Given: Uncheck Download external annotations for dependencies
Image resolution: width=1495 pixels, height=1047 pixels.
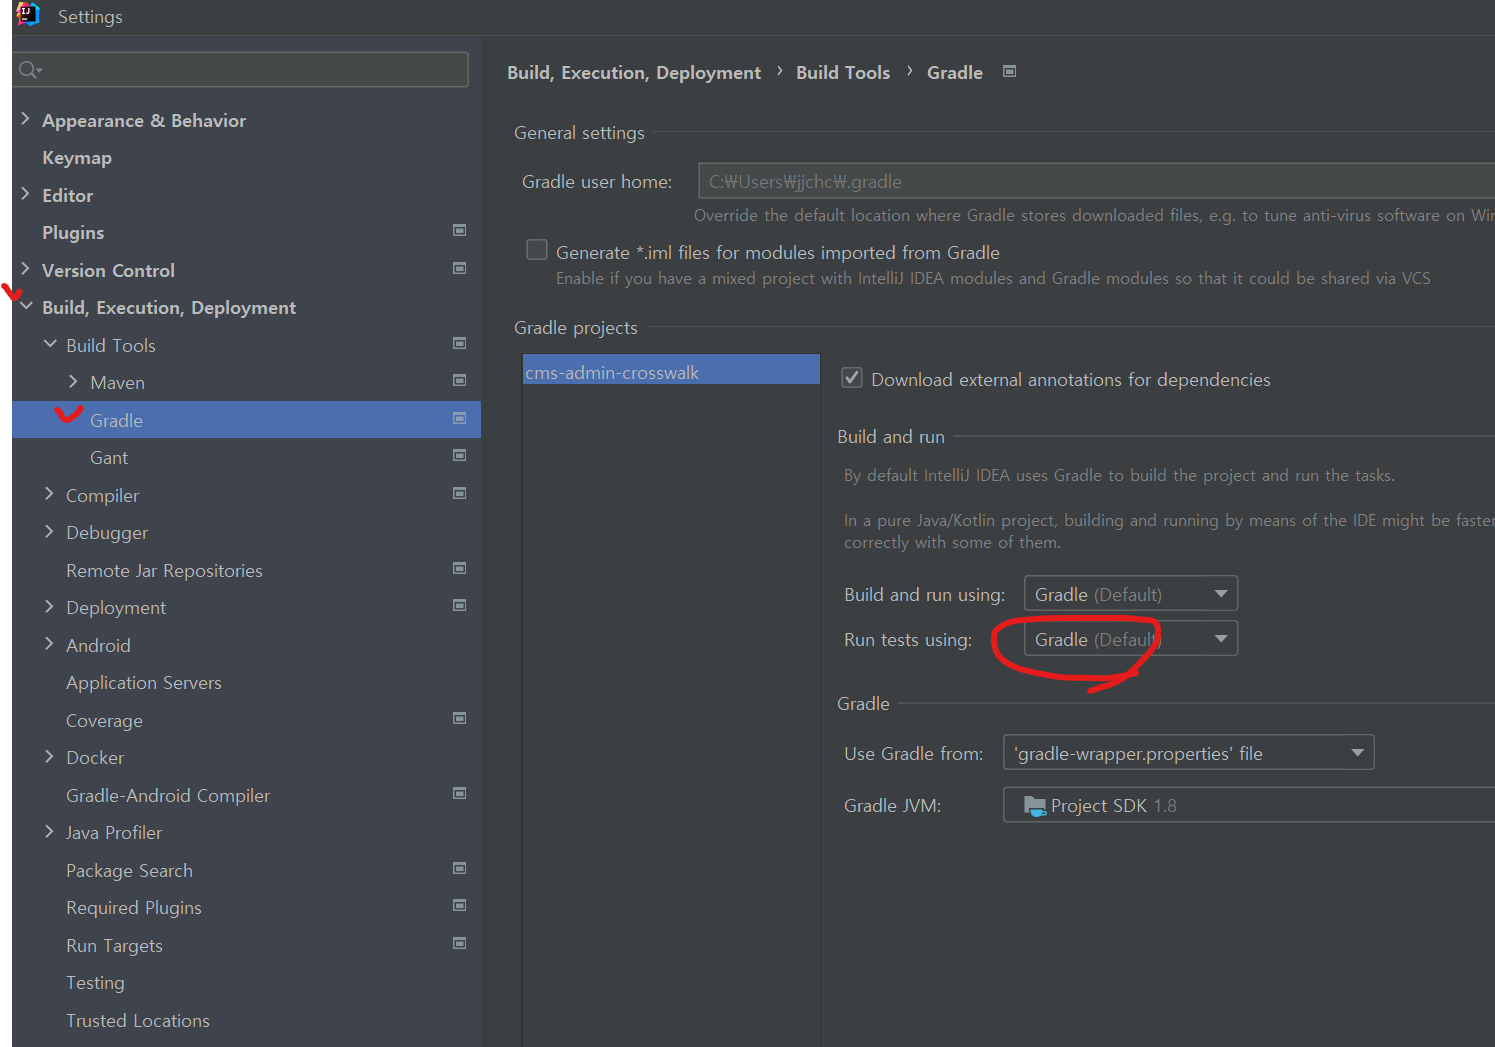Looking at the screenshot, I should 852,378.
